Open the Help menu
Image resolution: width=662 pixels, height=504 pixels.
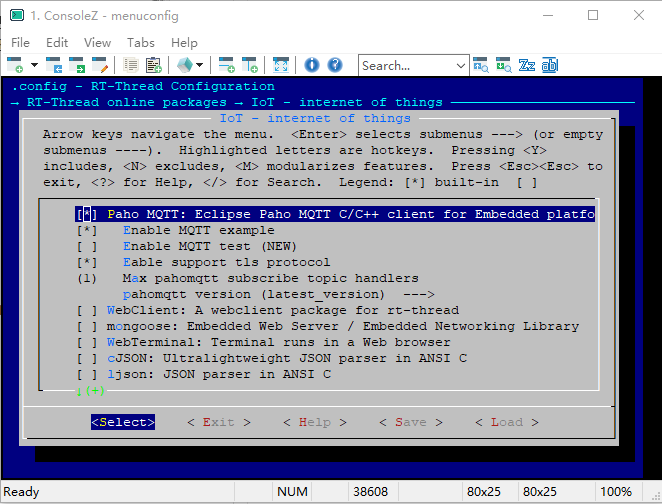tap(184, 43)
